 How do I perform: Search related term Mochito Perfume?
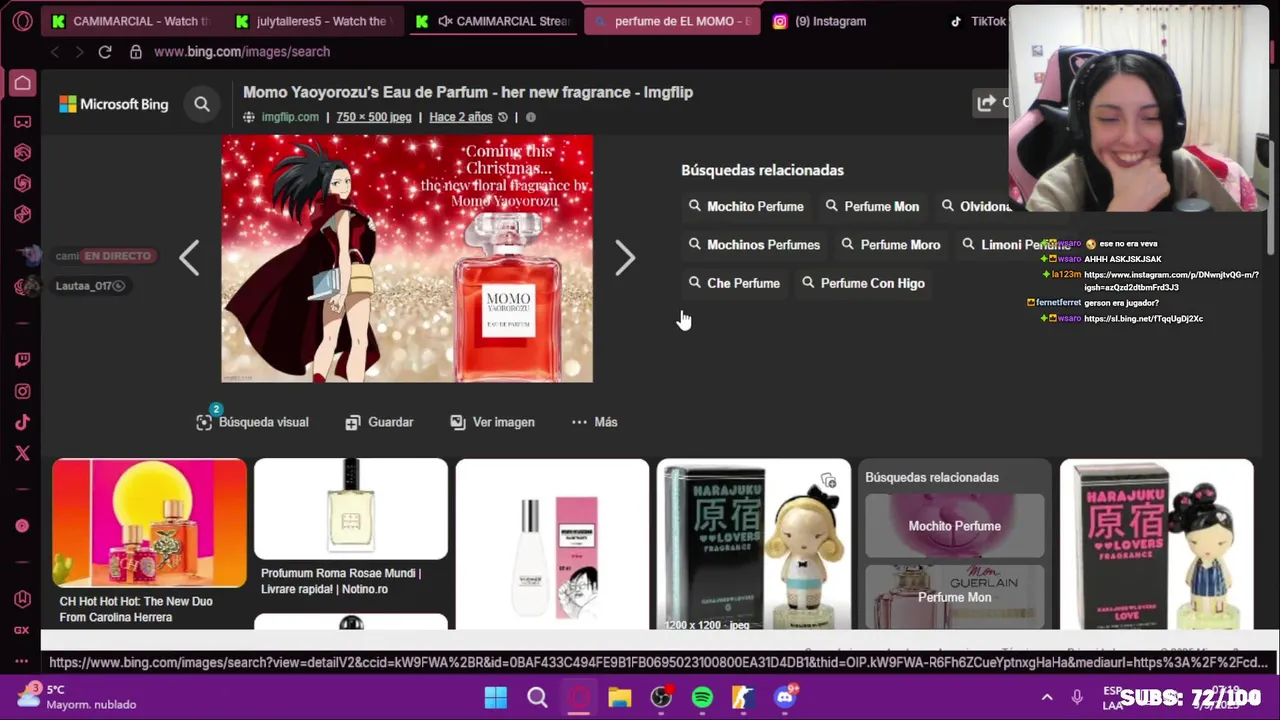[x=746, y=206]
